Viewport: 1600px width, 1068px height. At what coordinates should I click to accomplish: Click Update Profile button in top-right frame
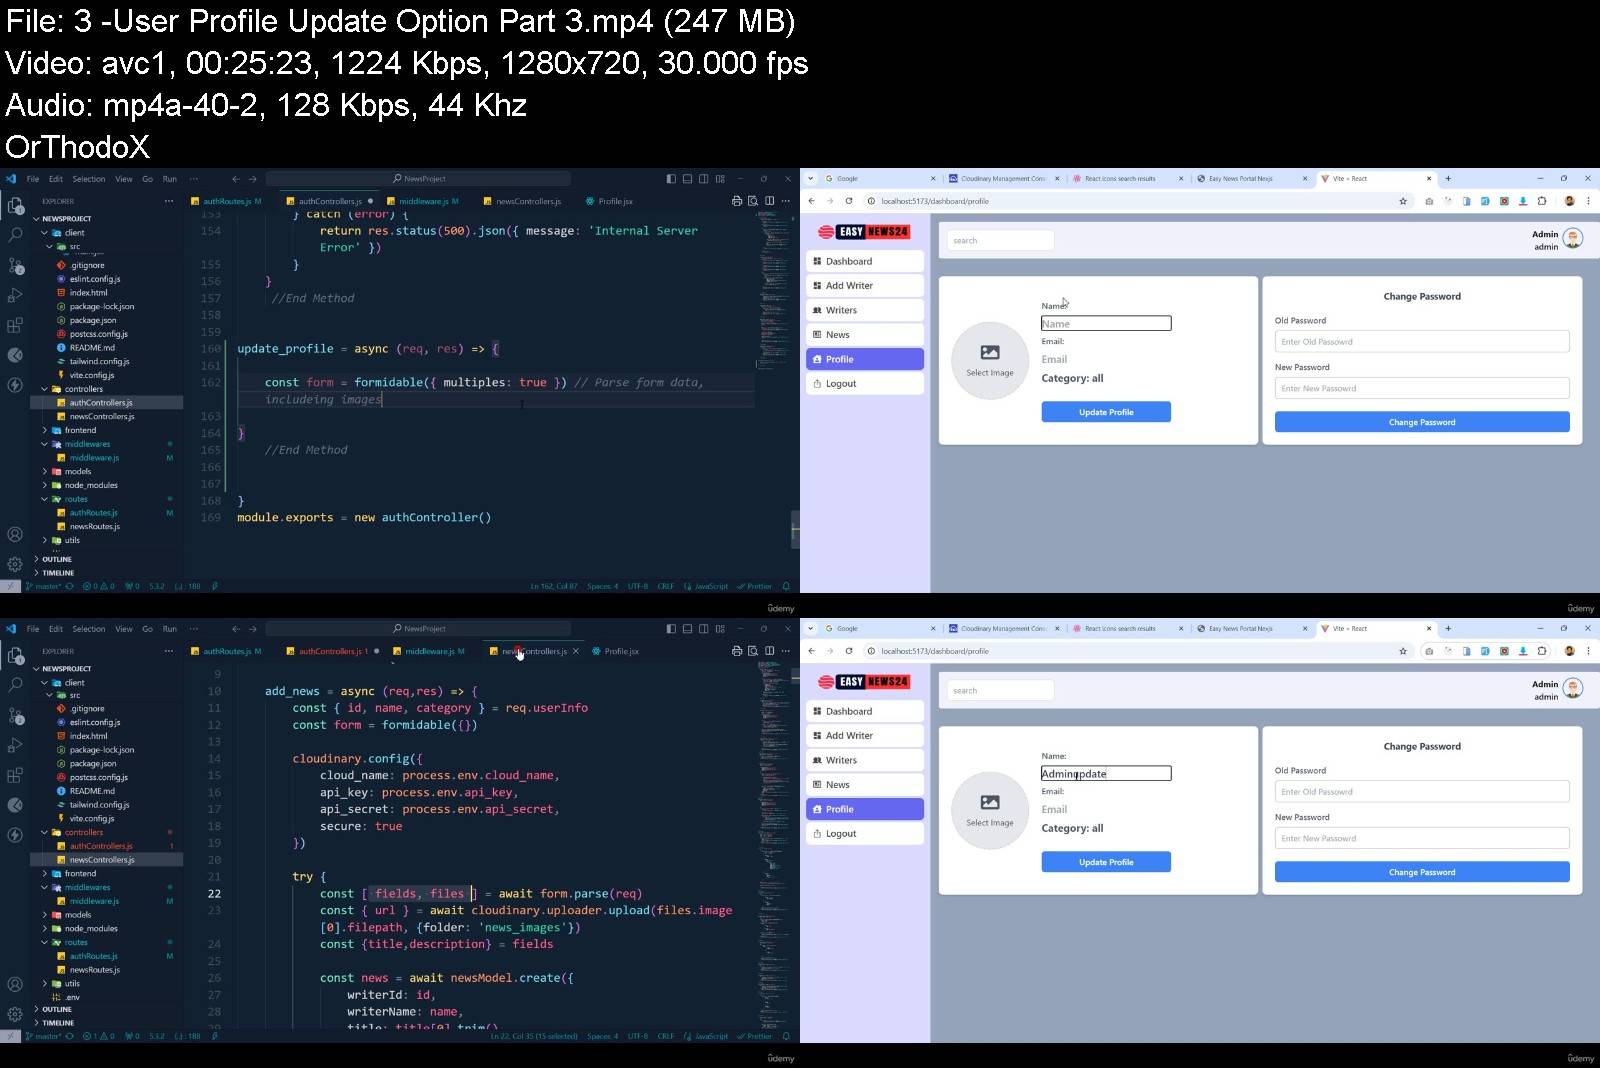pos(1106,412)
